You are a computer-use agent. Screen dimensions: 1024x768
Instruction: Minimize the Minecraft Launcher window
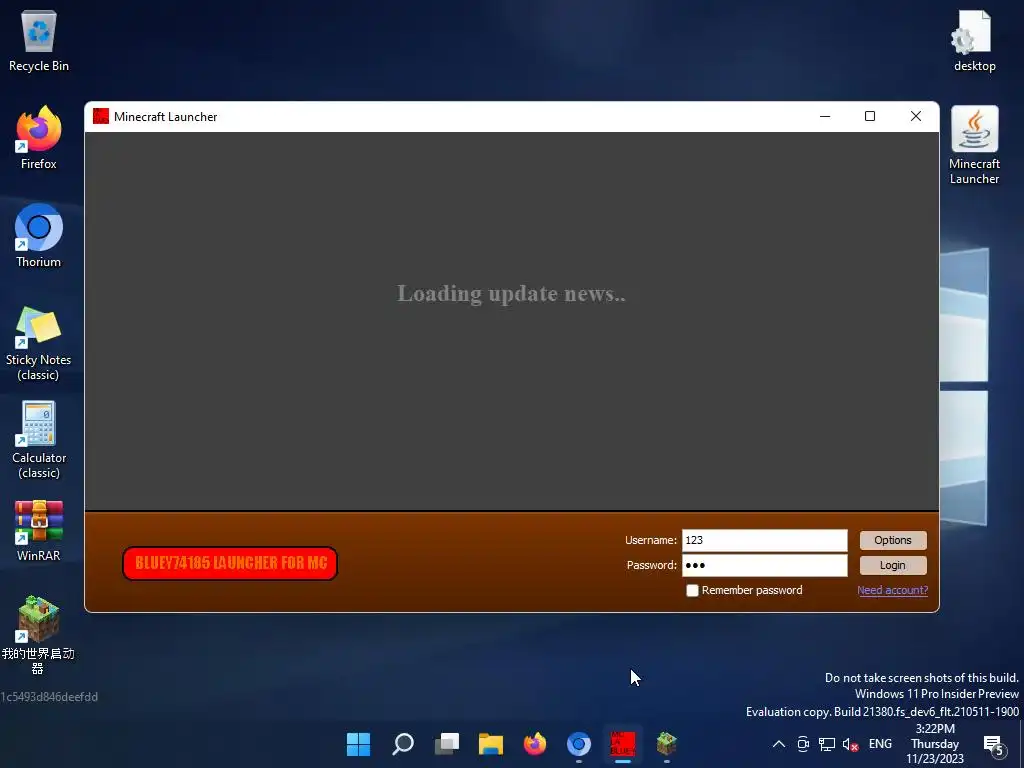(x=825, y=116)
